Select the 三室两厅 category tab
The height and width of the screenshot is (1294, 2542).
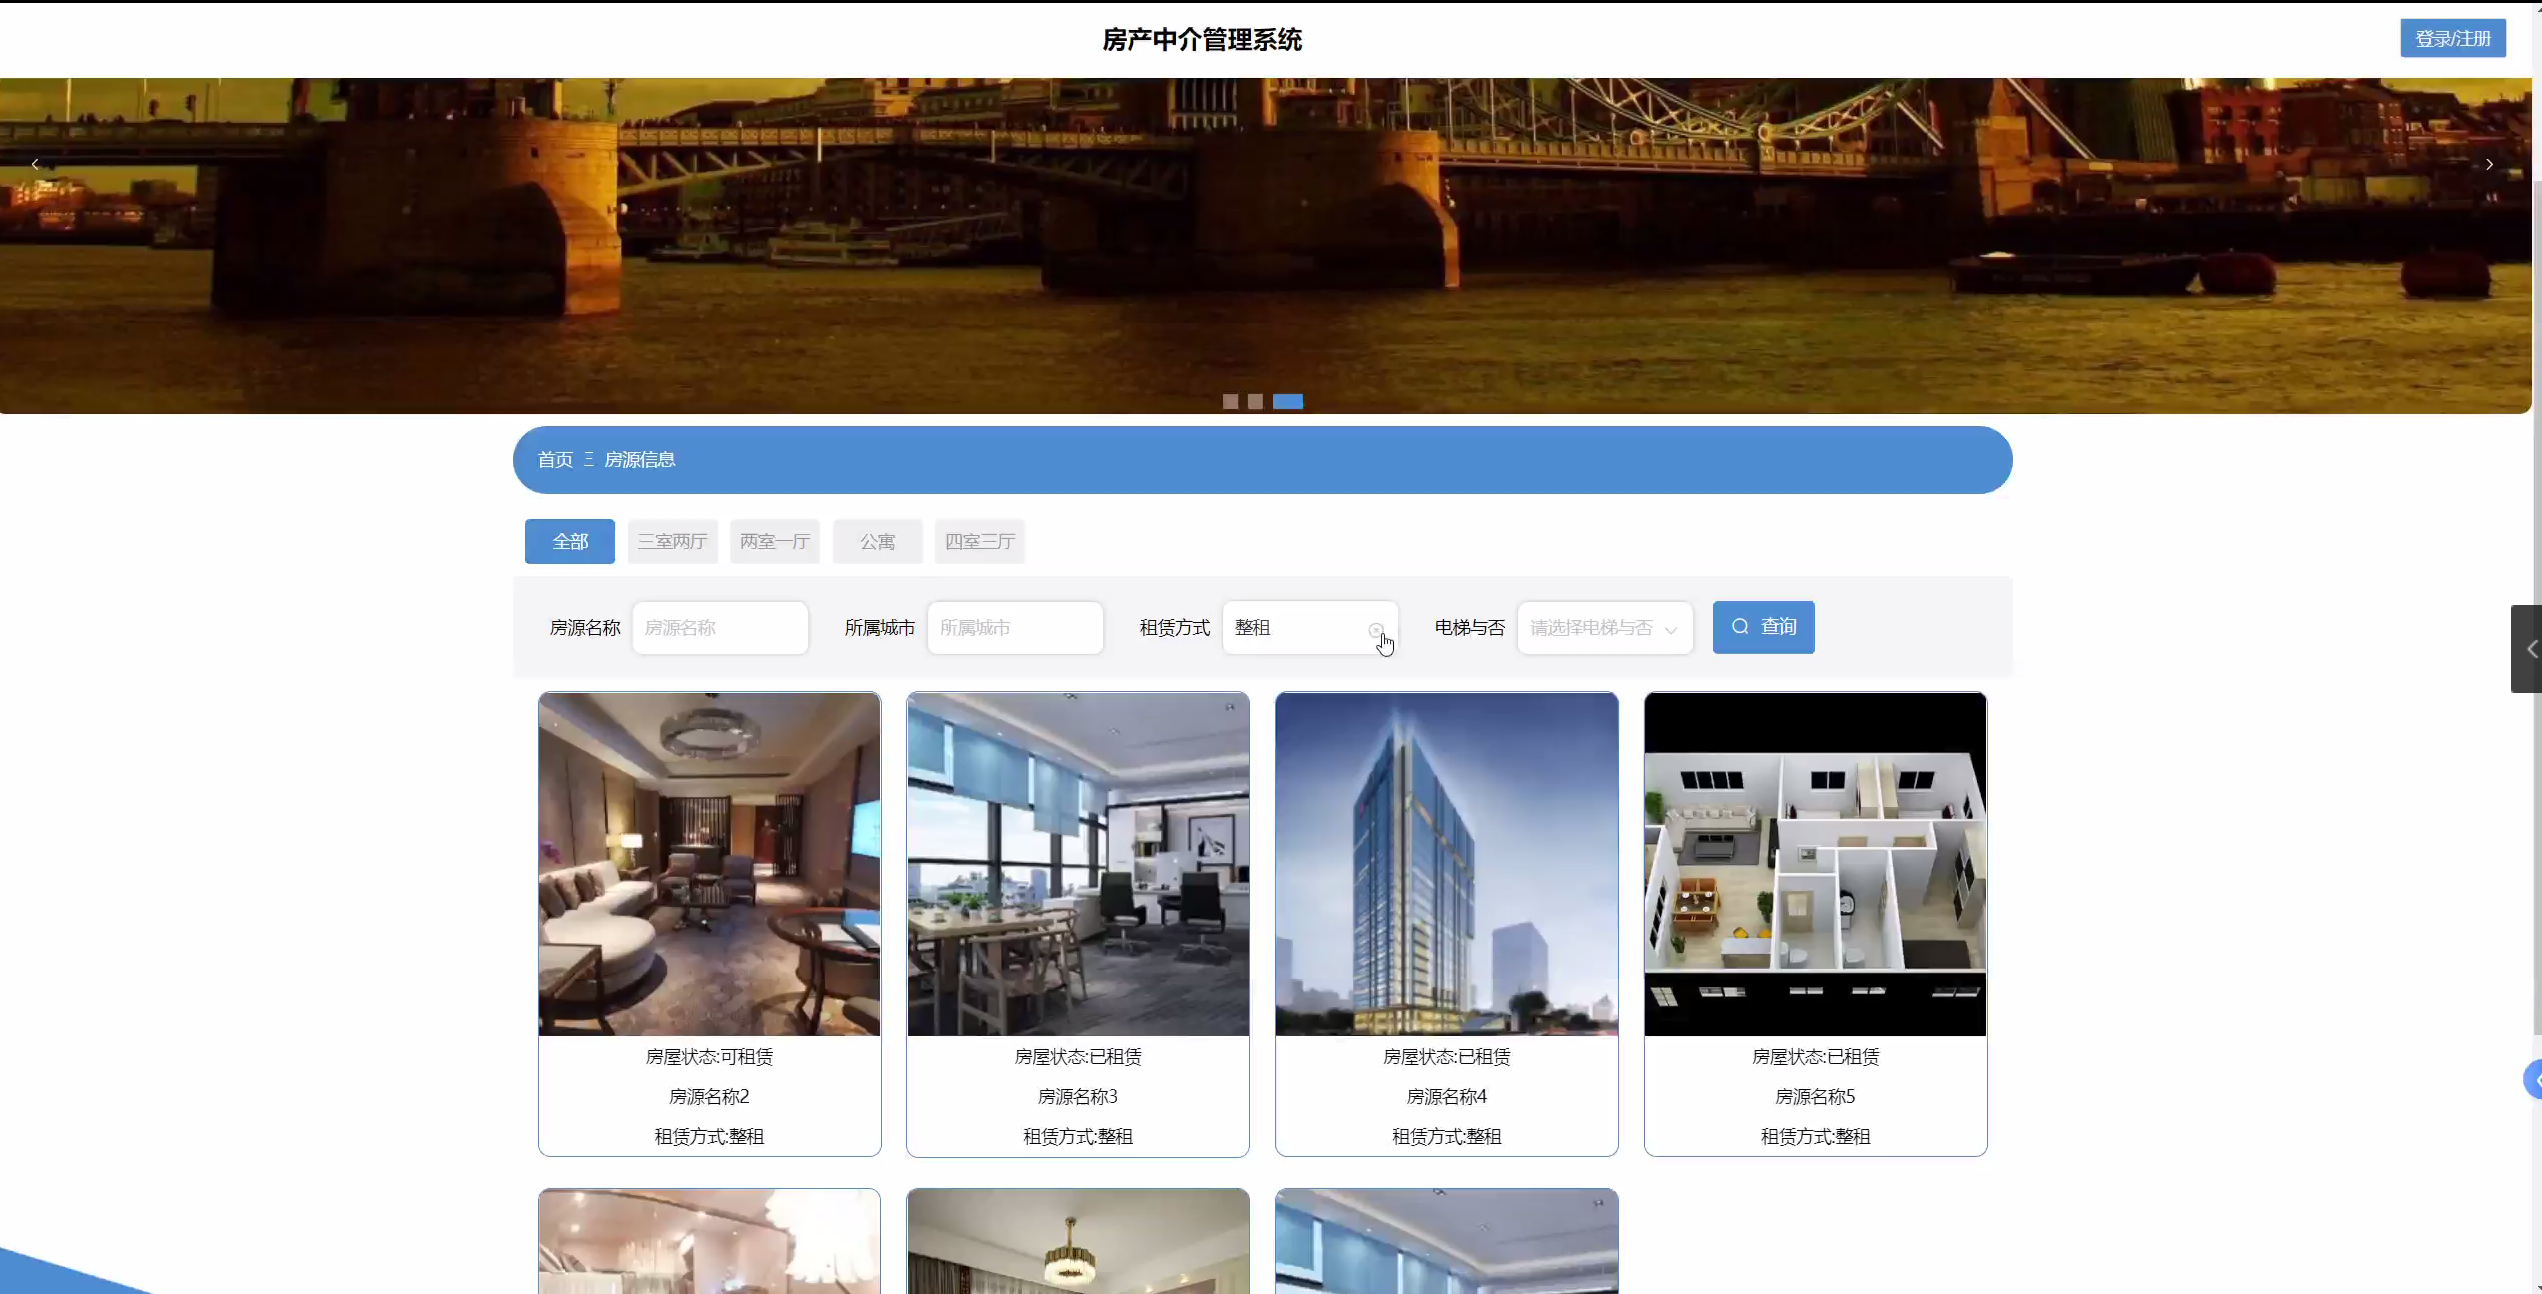pyautogui.click(x=672, y=541)
